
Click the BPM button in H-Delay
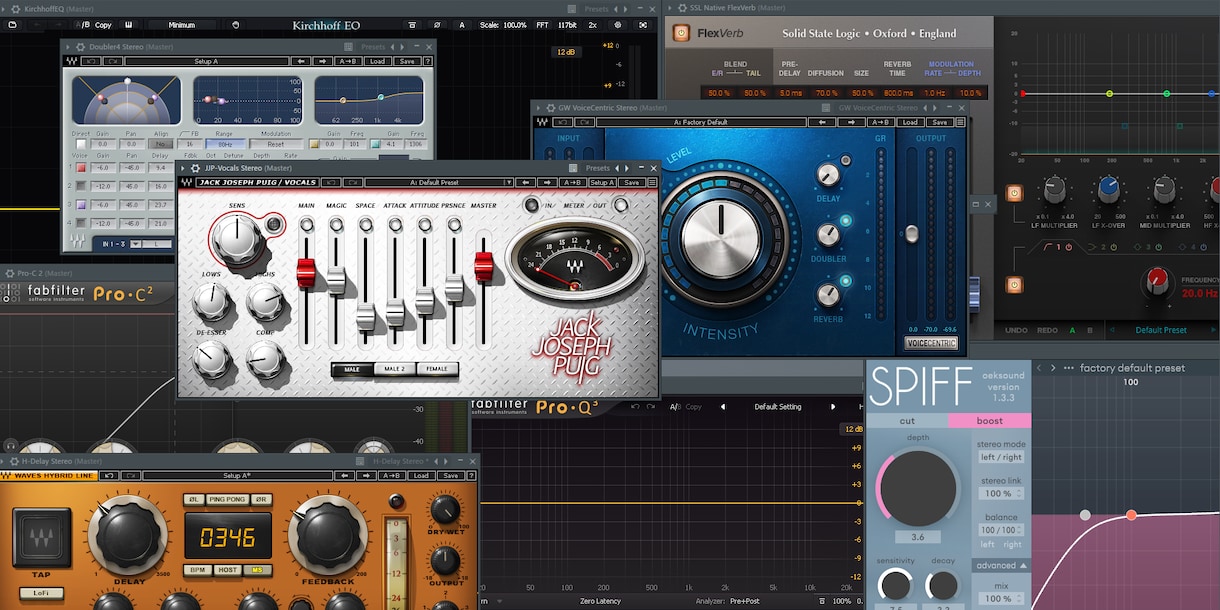click(x=197, y=570)
